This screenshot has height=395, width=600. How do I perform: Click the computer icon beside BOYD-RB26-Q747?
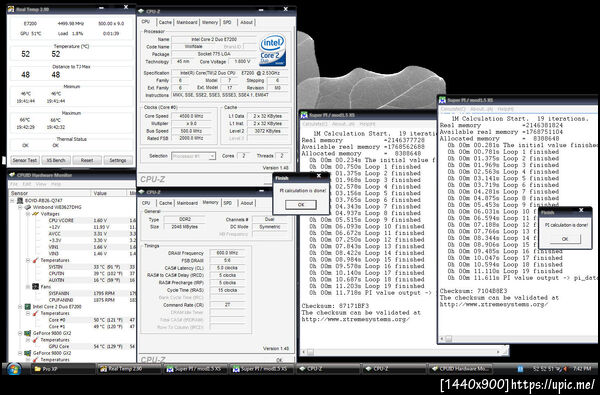pyautogui.click(x=20, y=201)
